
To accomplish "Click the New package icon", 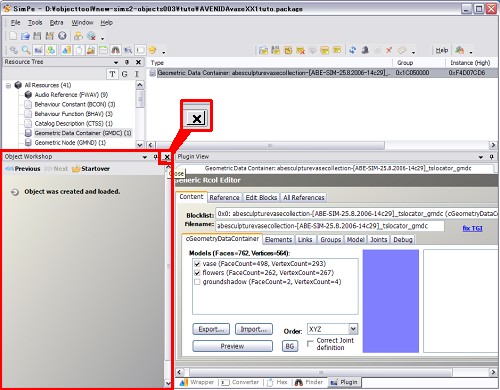I will coord(13,36).
